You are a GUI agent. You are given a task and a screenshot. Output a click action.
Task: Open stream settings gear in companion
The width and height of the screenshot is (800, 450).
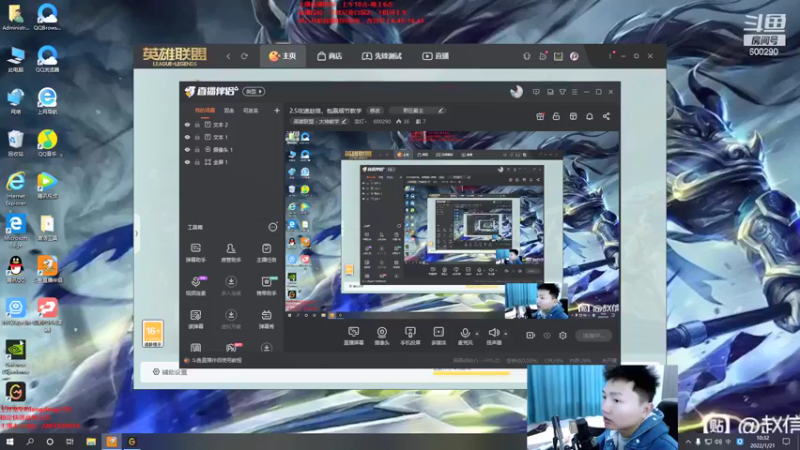(x=563, y=335)
